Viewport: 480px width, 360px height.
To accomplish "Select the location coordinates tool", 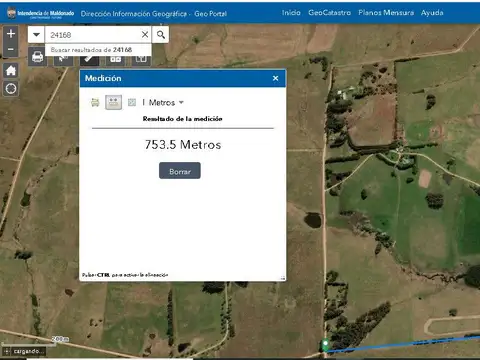I will tap(132, 102).
